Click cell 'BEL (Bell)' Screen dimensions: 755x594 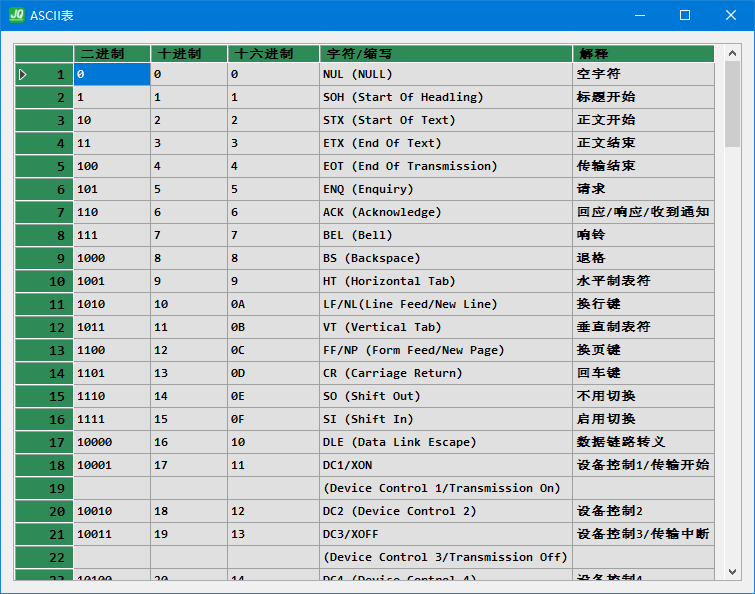pos(446,235)
